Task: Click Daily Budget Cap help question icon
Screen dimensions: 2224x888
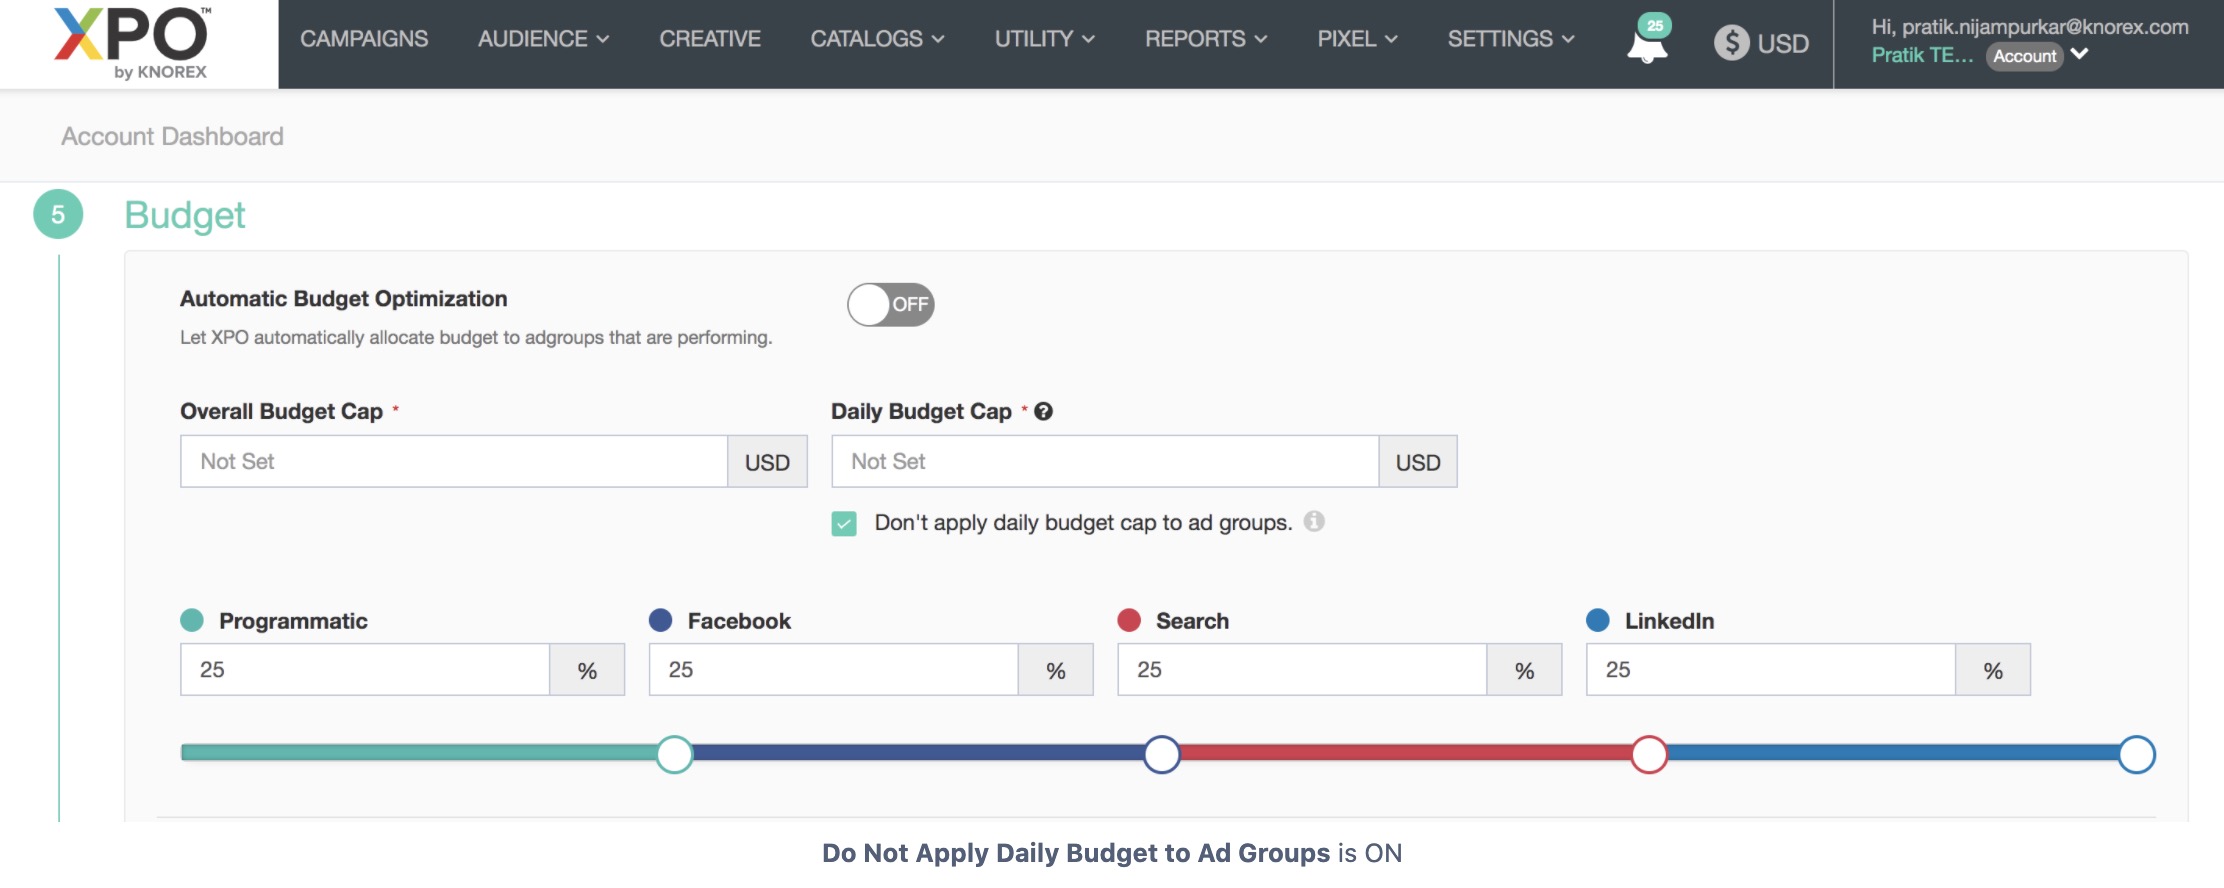Action: tap(1043, 412)
